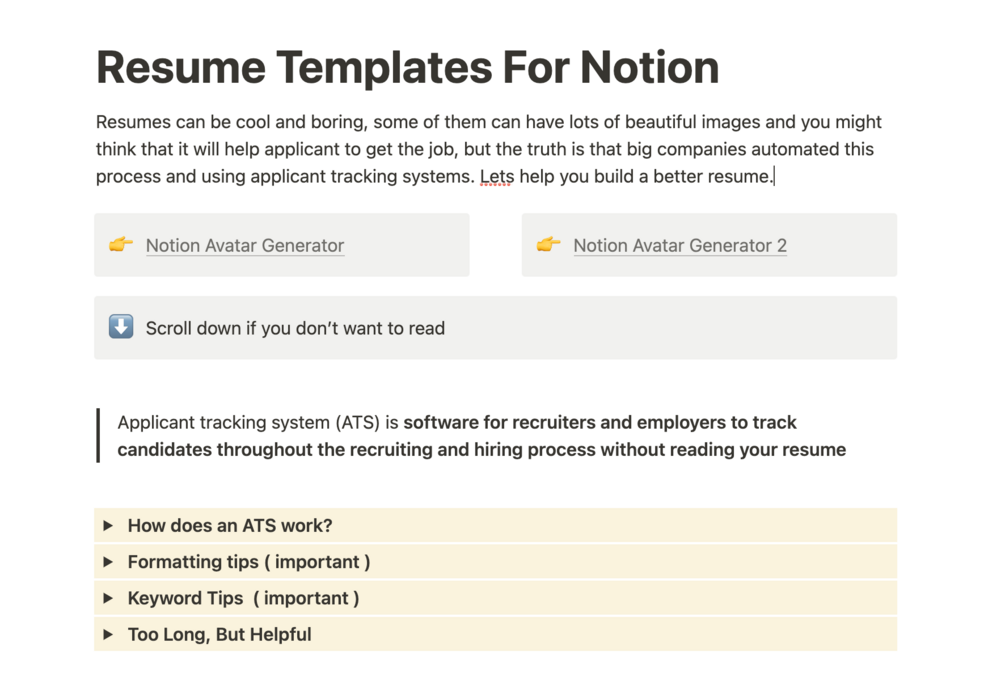This screenshot has width=1005, height=677.
Task: Click the pointing hand emoji beside Notion Avatar Generator
Action: pos(121,245)
